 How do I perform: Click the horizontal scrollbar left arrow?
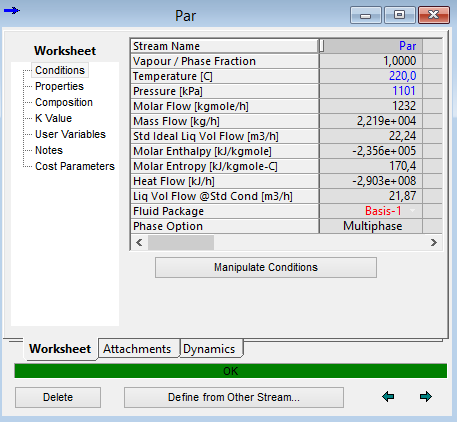[x=139, y=243]
